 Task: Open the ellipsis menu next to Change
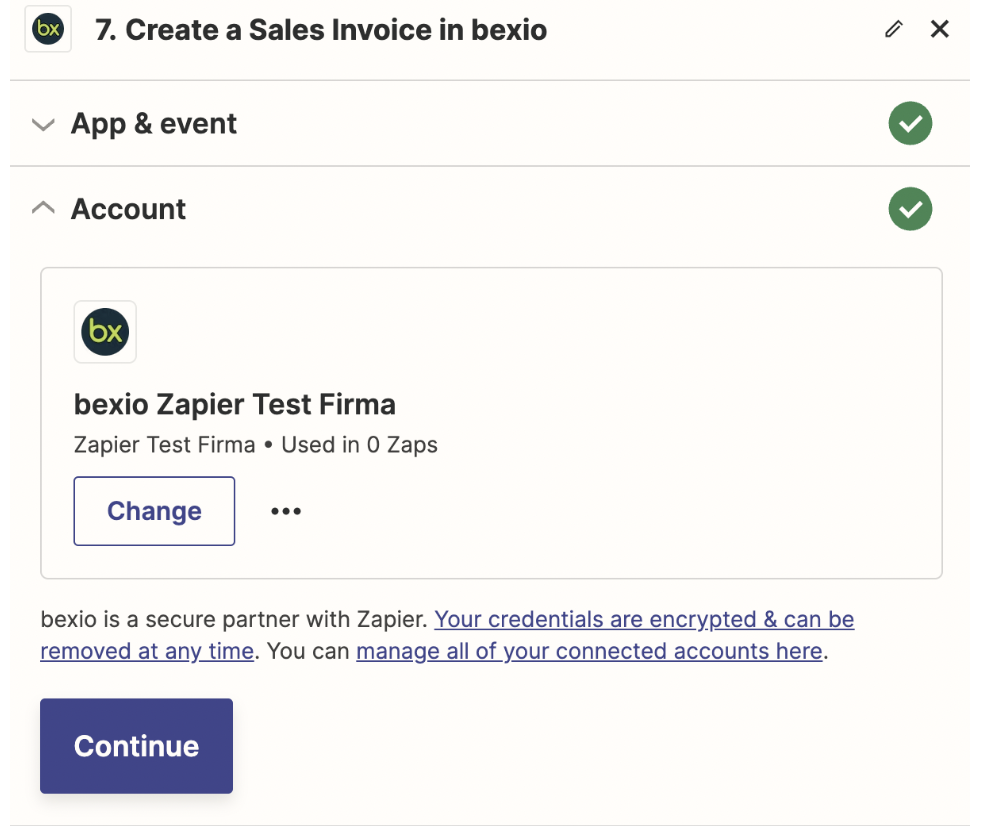(286, 511)
